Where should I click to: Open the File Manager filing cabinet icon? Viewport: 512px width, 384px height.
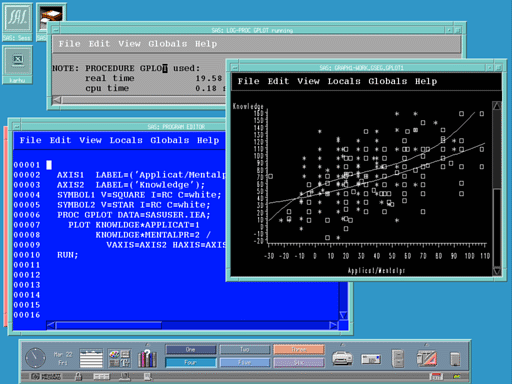click(x=398, y=359)
